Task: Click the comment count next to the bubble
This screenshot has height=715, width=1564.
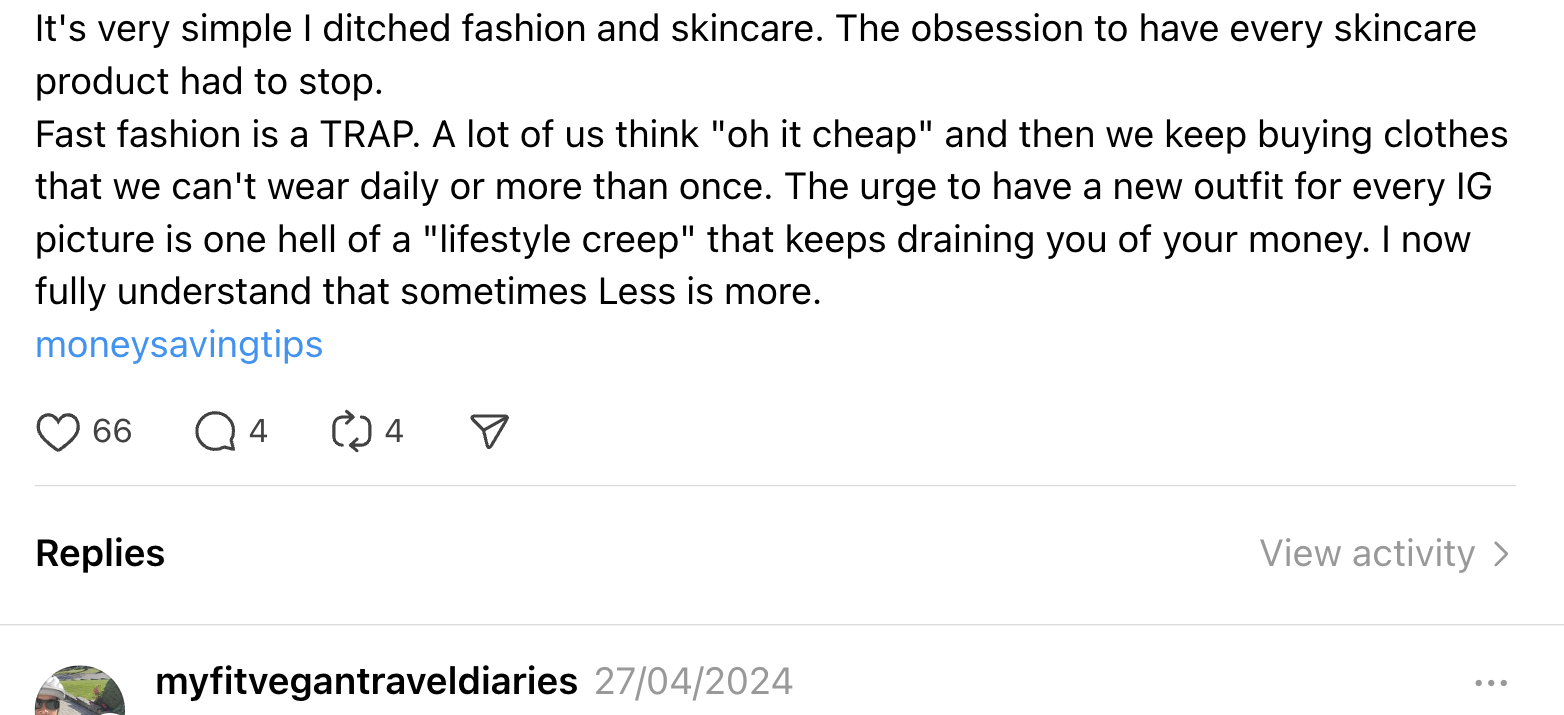Action: (x=258, y=431)
